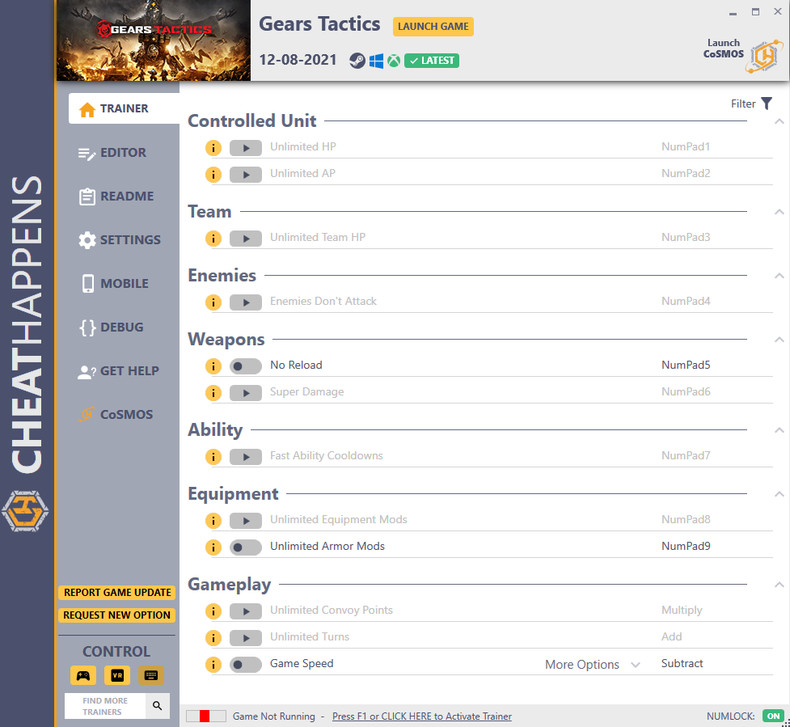Select the gamepad control icon
Image resolution: width=790 pixels, height=727 pixels.
point(83,676)
